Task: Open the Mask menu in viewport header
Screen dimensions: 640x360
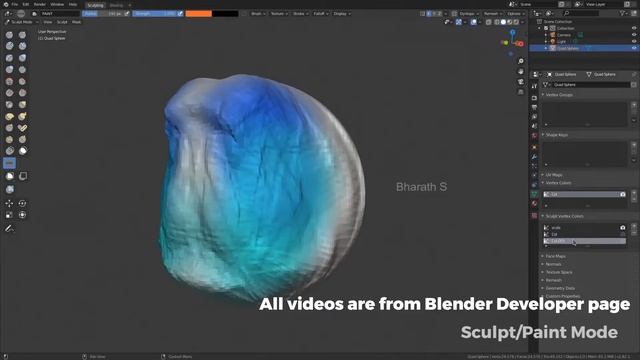Action: (76, 22)
